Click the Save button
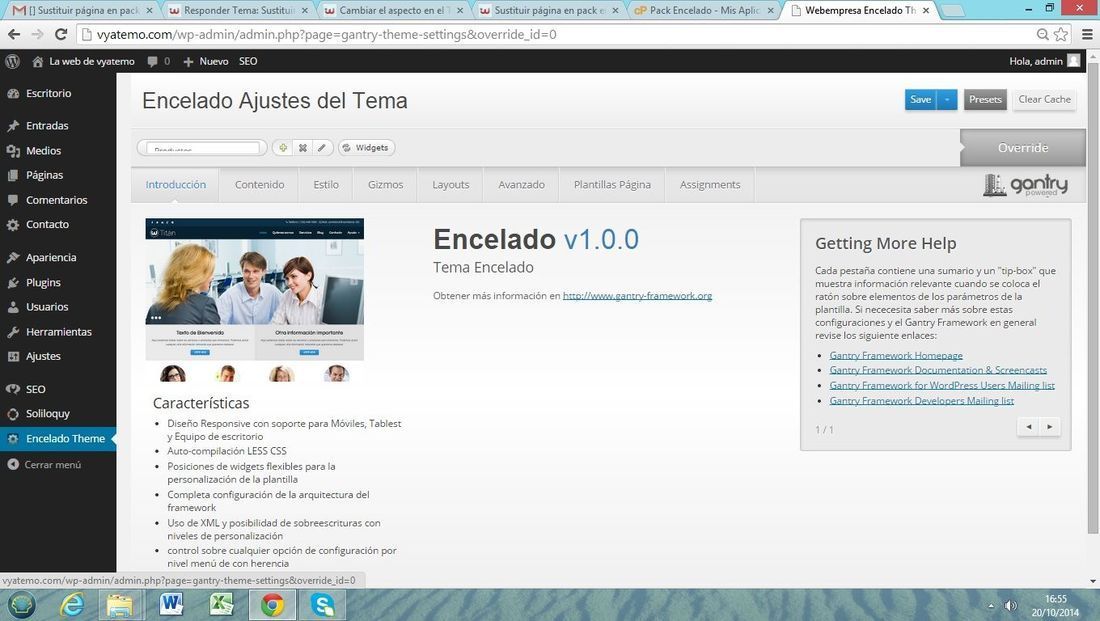The height and width of the screenshot is (621, 1100). click(920, 100)
